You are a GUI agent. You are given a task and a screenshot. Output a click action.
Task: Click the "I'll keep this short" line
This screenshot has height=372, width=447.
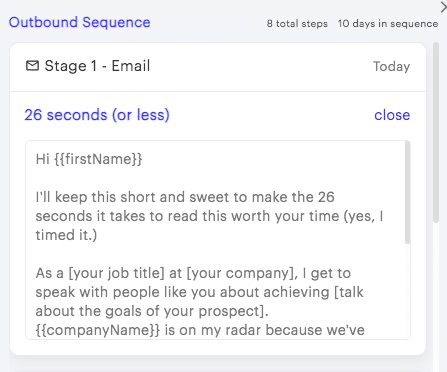pyautogui.click(x=185, y=197)
